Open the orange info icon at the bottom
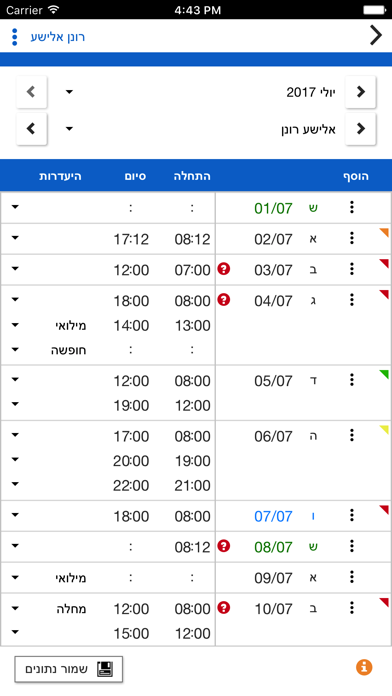392x696 pixels. coord(364,667)
